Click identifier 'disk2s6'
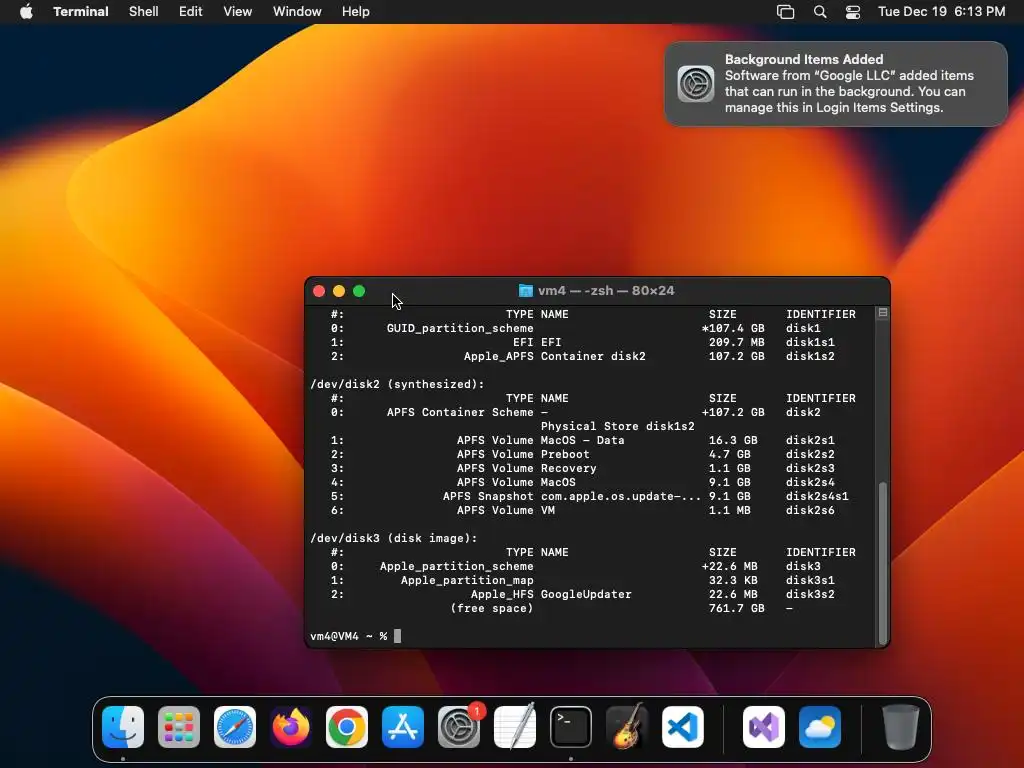Viewport: 1024px width, 768px height. [x=810, y=510]
